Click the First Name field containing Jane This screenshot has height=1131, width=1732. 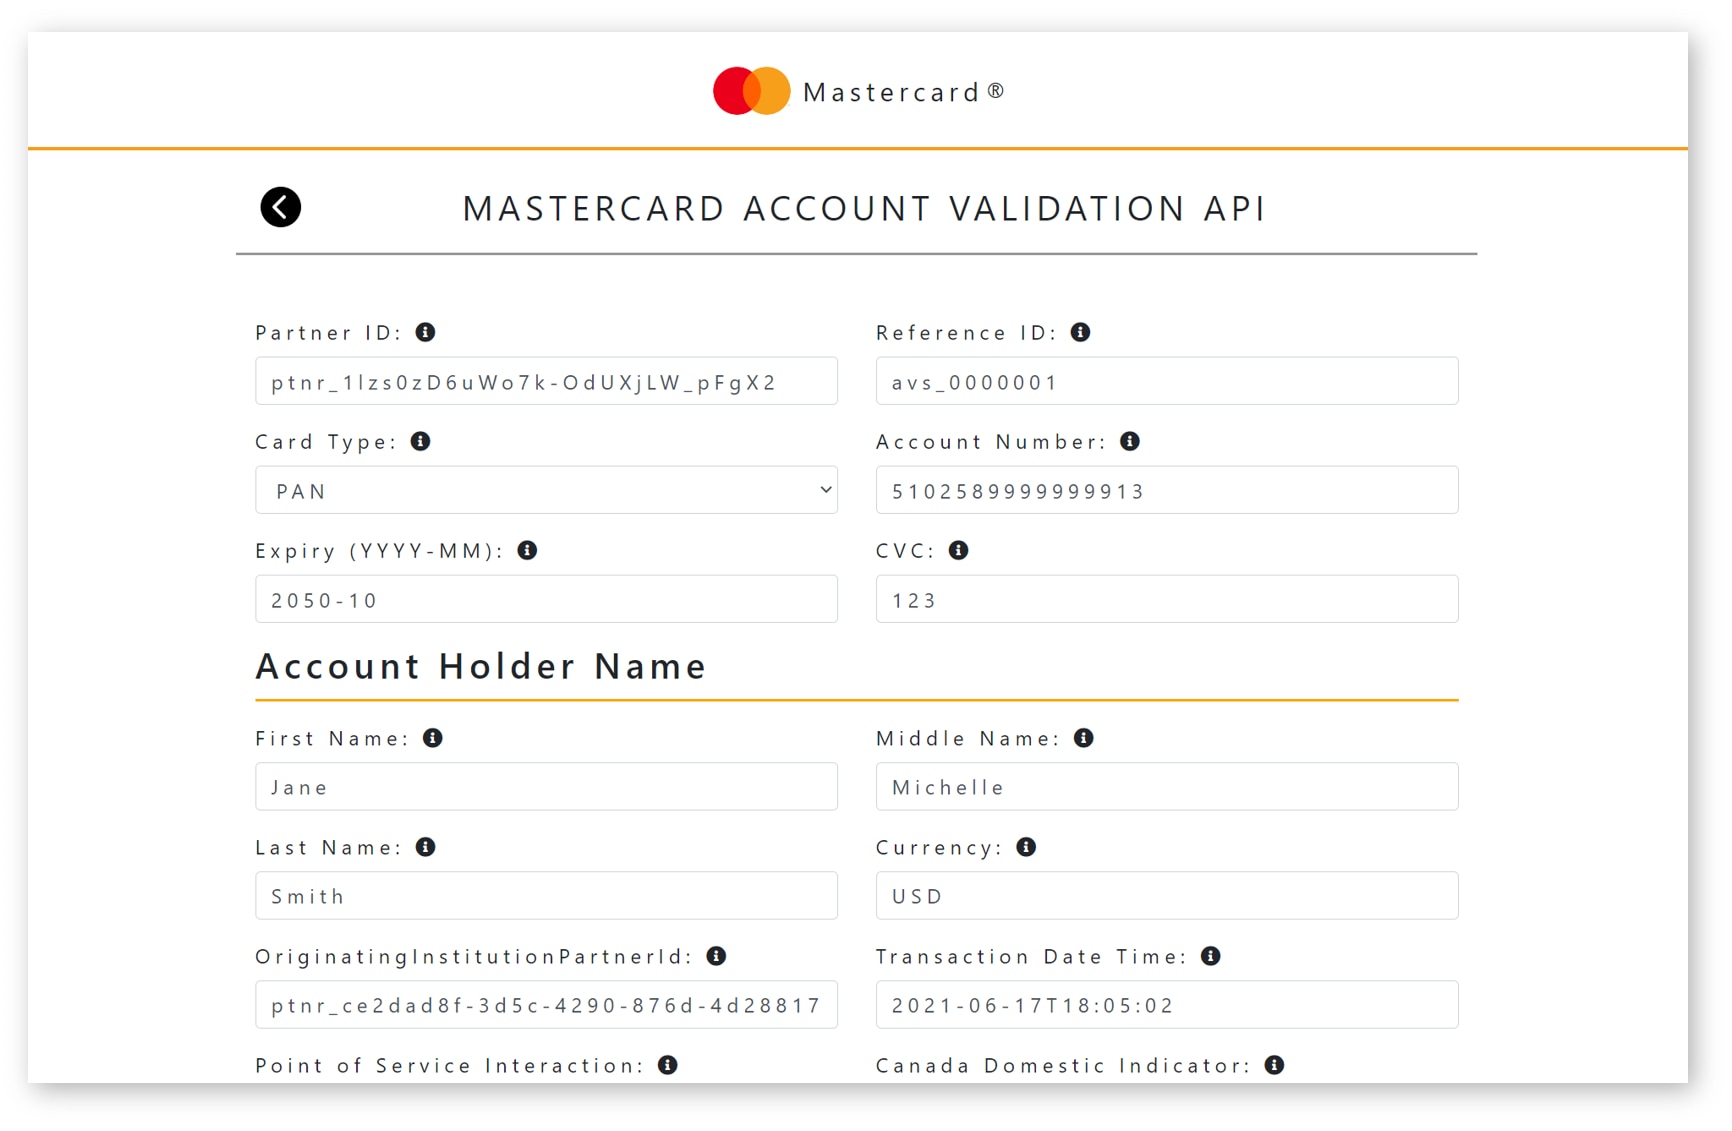pos(546,787)
